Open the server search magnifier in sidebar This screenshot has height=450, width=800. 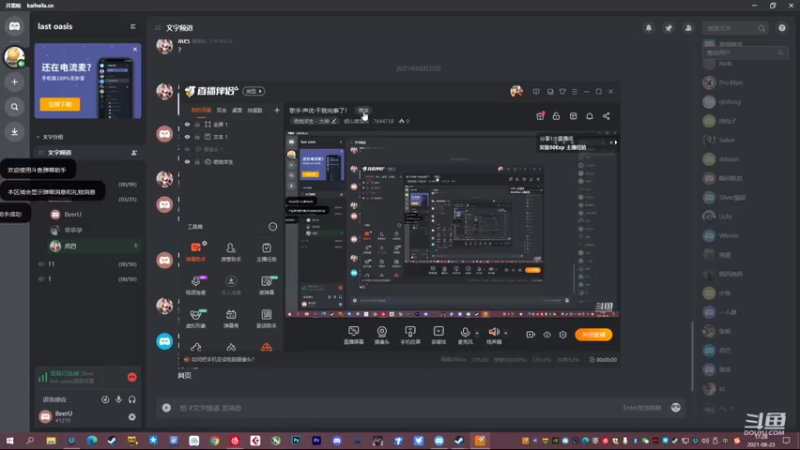point(14,107)
